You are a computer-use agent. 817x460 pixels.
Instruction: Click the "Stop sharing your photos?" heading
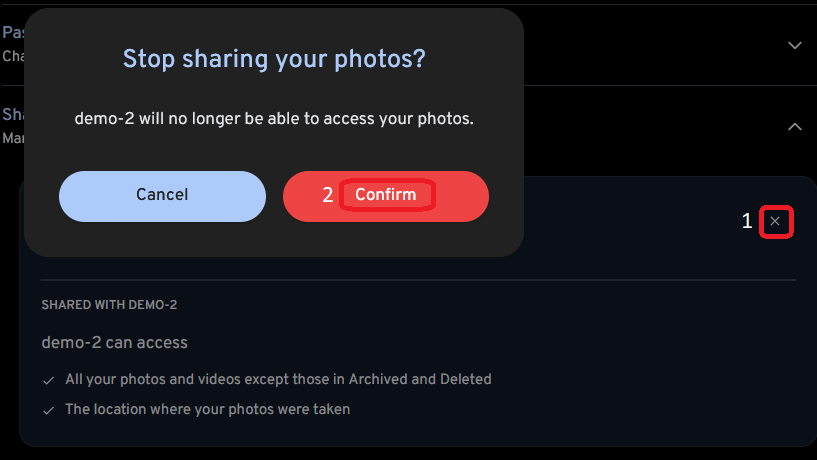pos(273,60)
